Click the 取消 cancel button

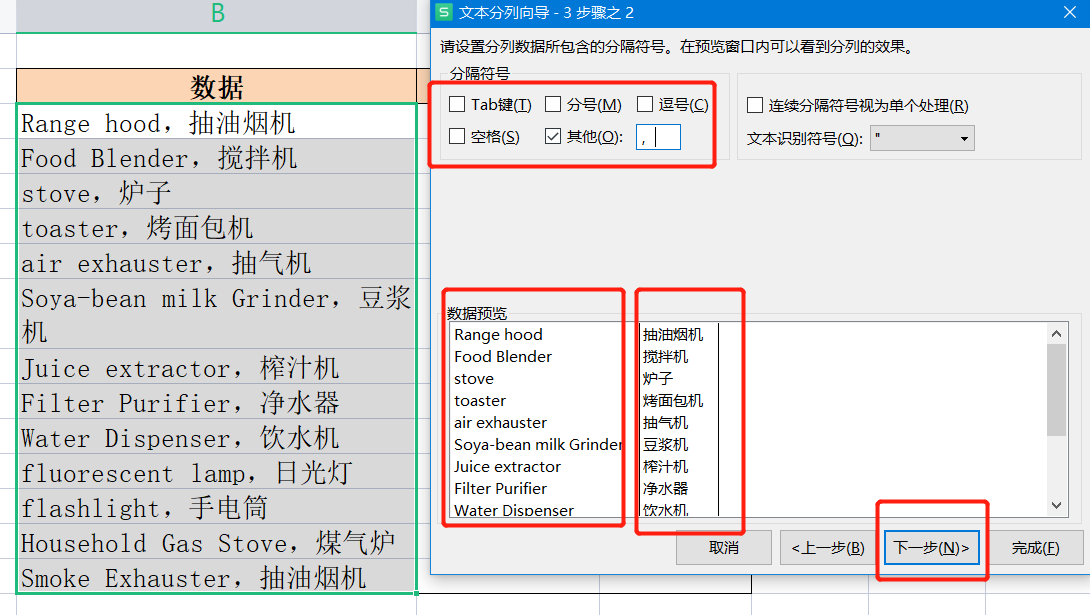pyautogui.click(x=724, y=548)
